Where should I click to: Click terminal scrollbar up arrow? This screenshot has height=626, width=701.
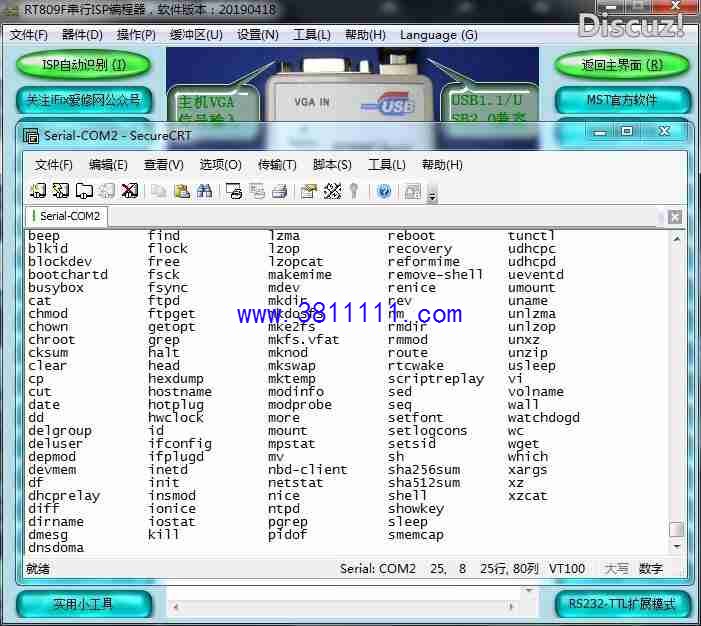coord(676,239)
